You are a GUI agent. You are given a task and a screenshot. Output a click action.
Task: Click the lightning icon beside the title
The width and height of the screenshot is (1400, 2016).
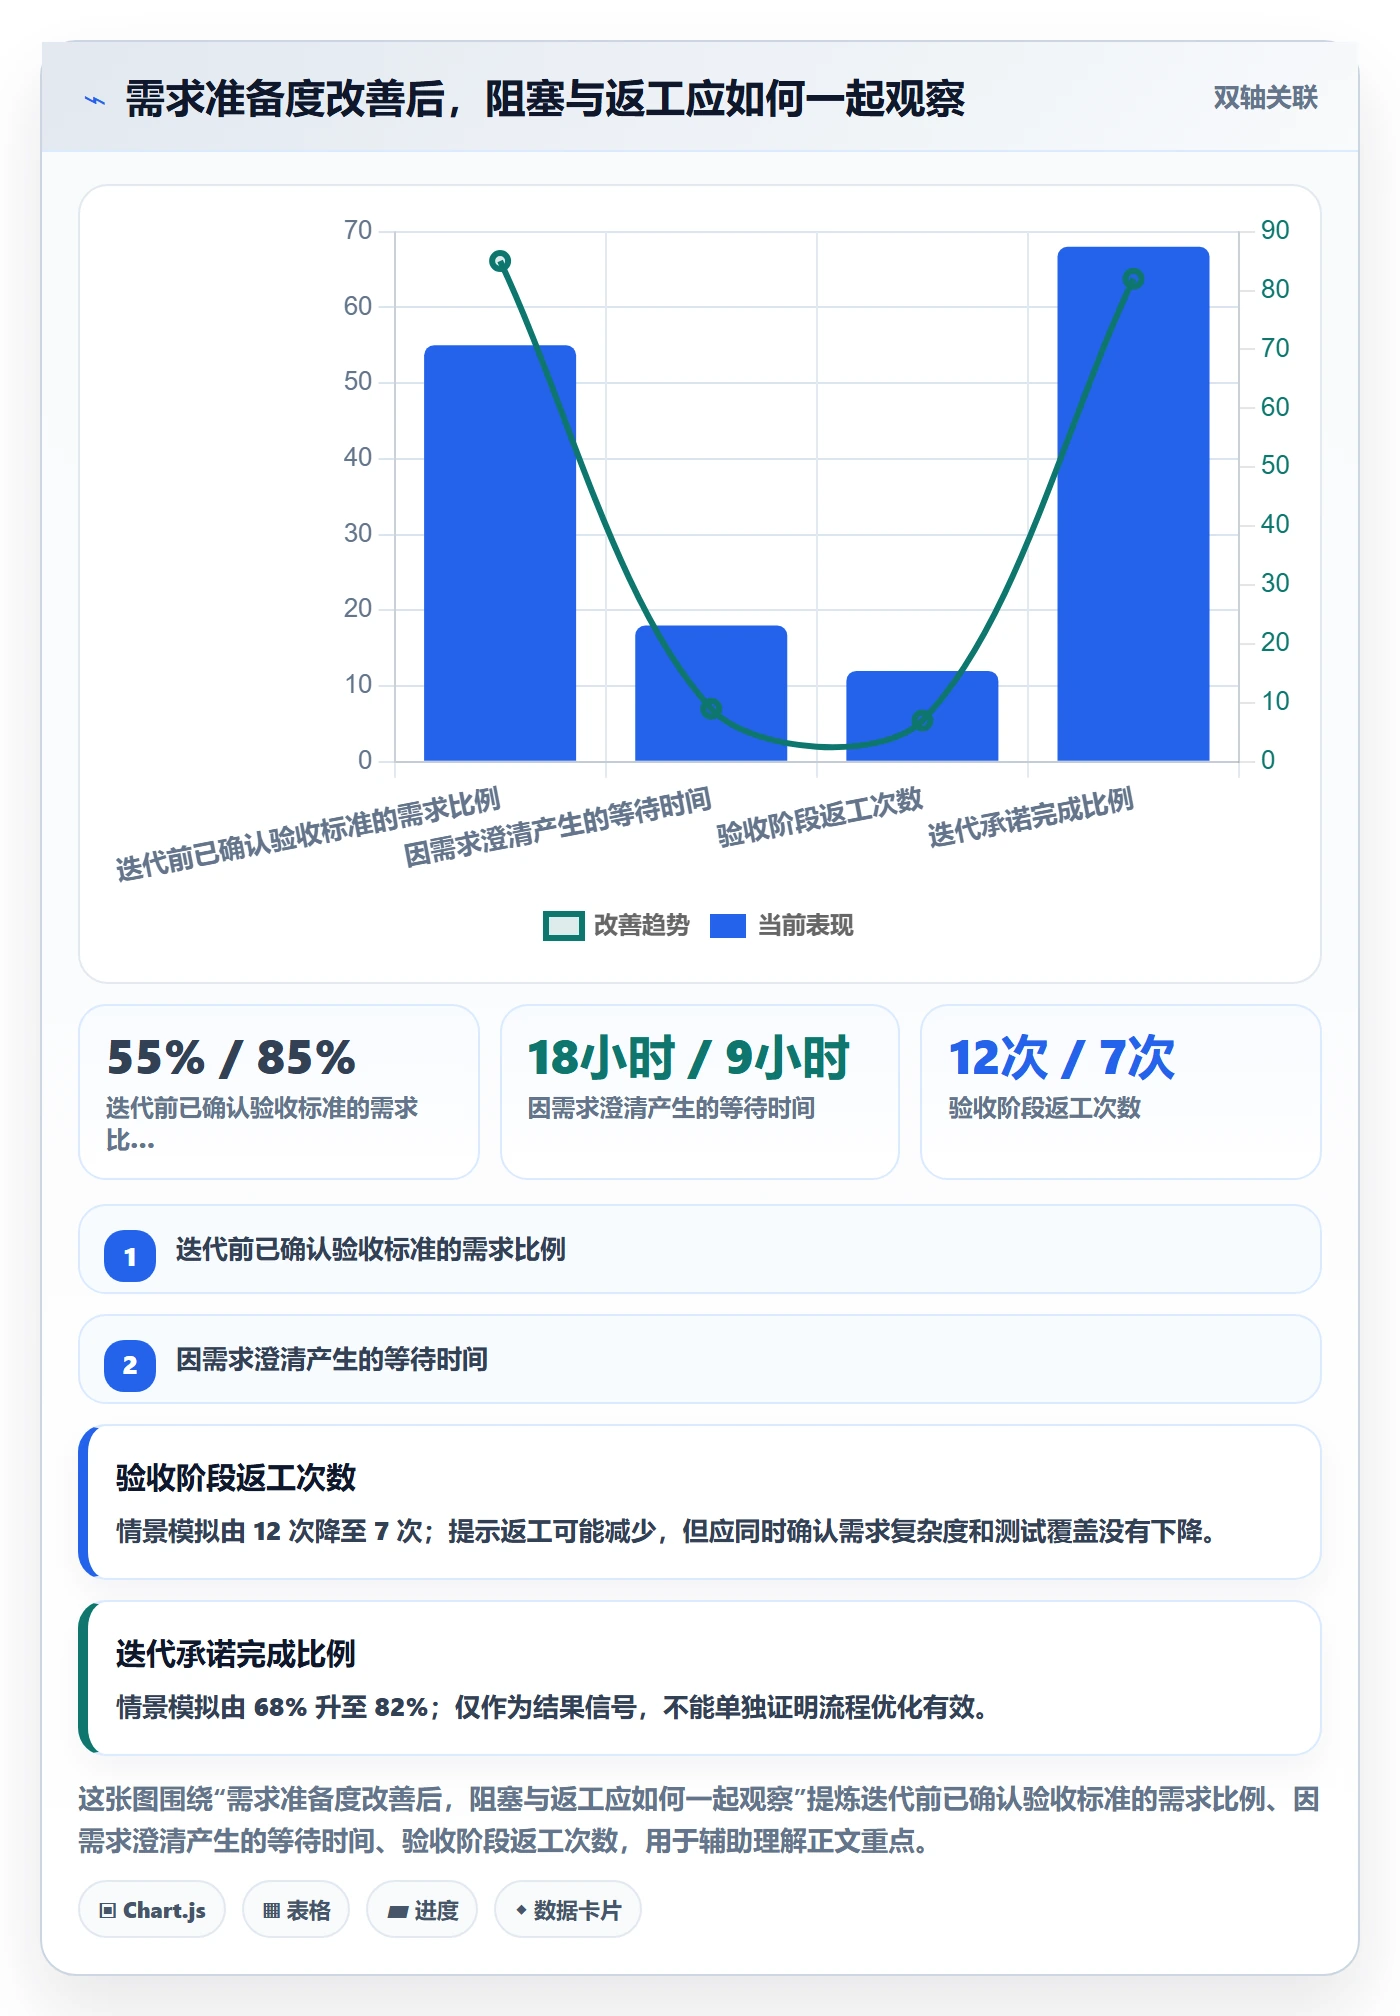[95, 100]
